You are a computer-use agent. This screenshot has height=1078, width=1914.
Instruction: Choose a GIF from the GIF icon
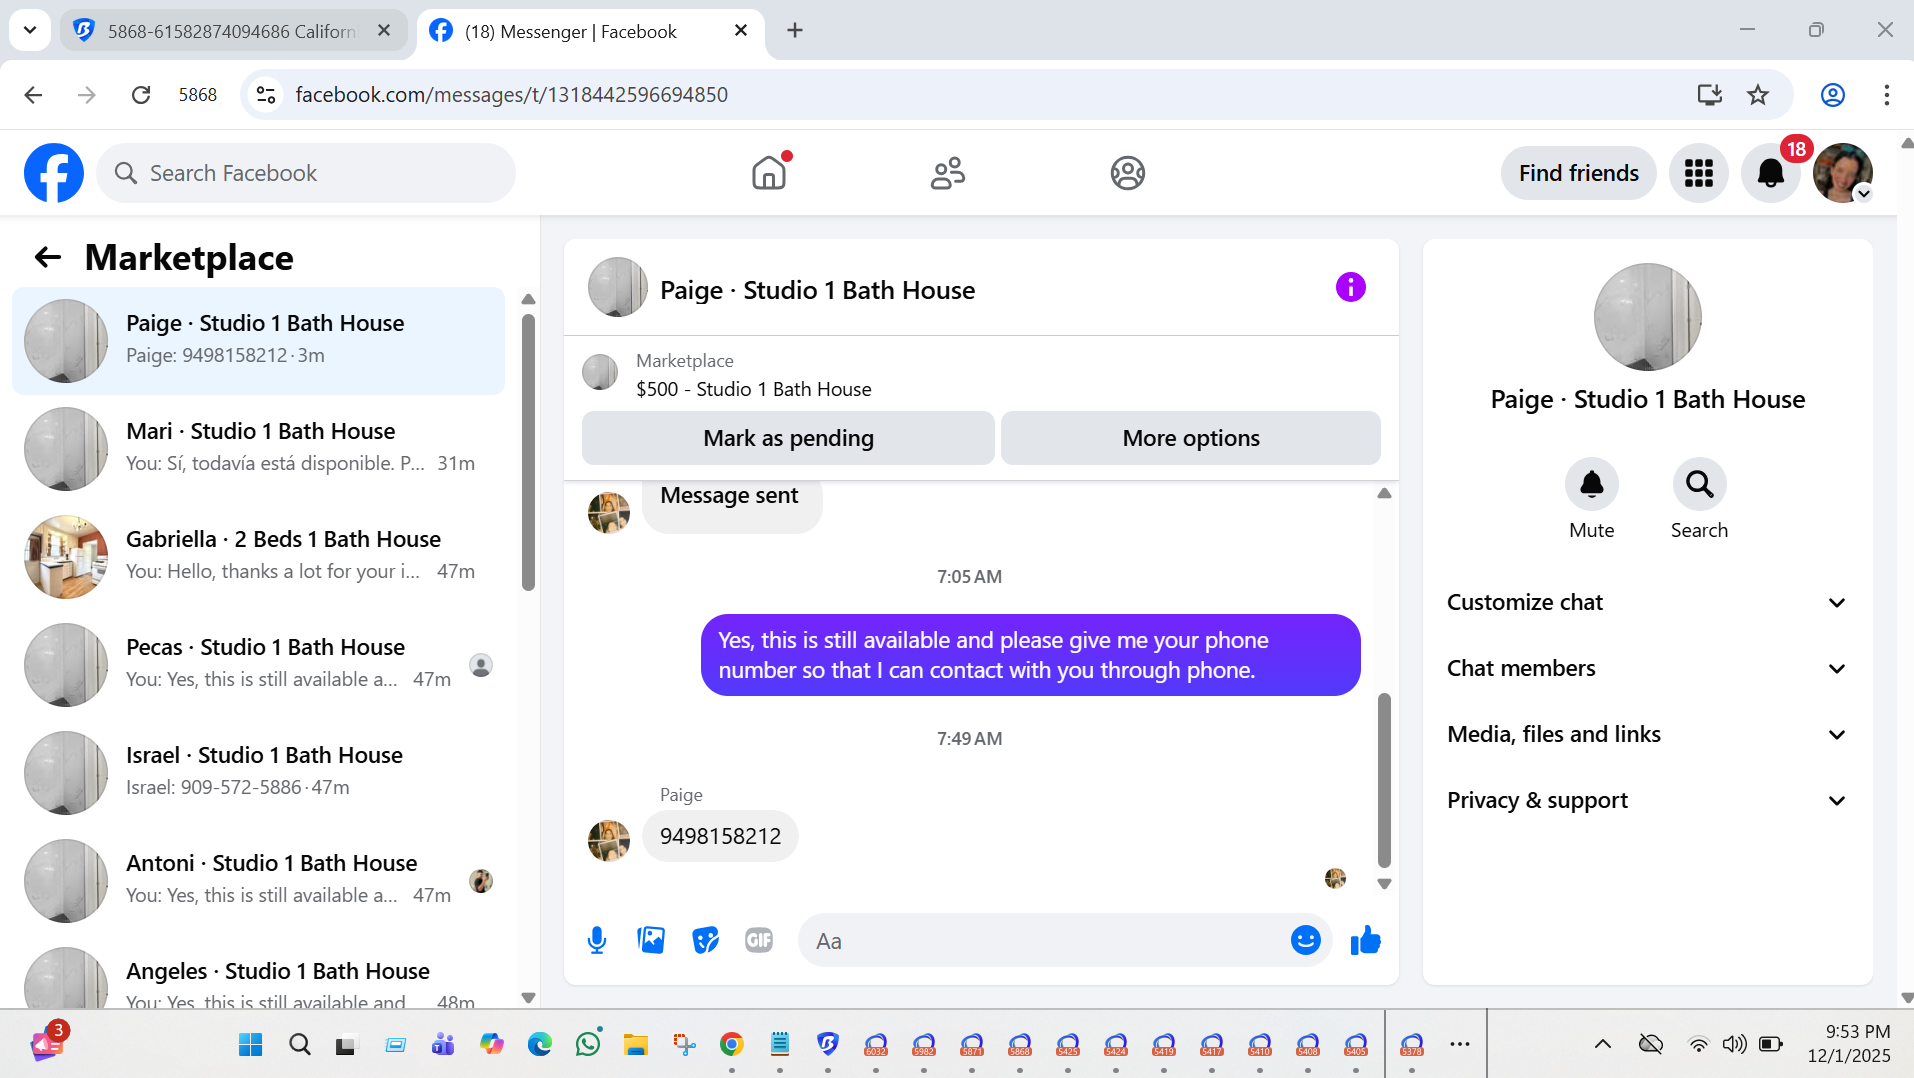(x=759, y=940)
